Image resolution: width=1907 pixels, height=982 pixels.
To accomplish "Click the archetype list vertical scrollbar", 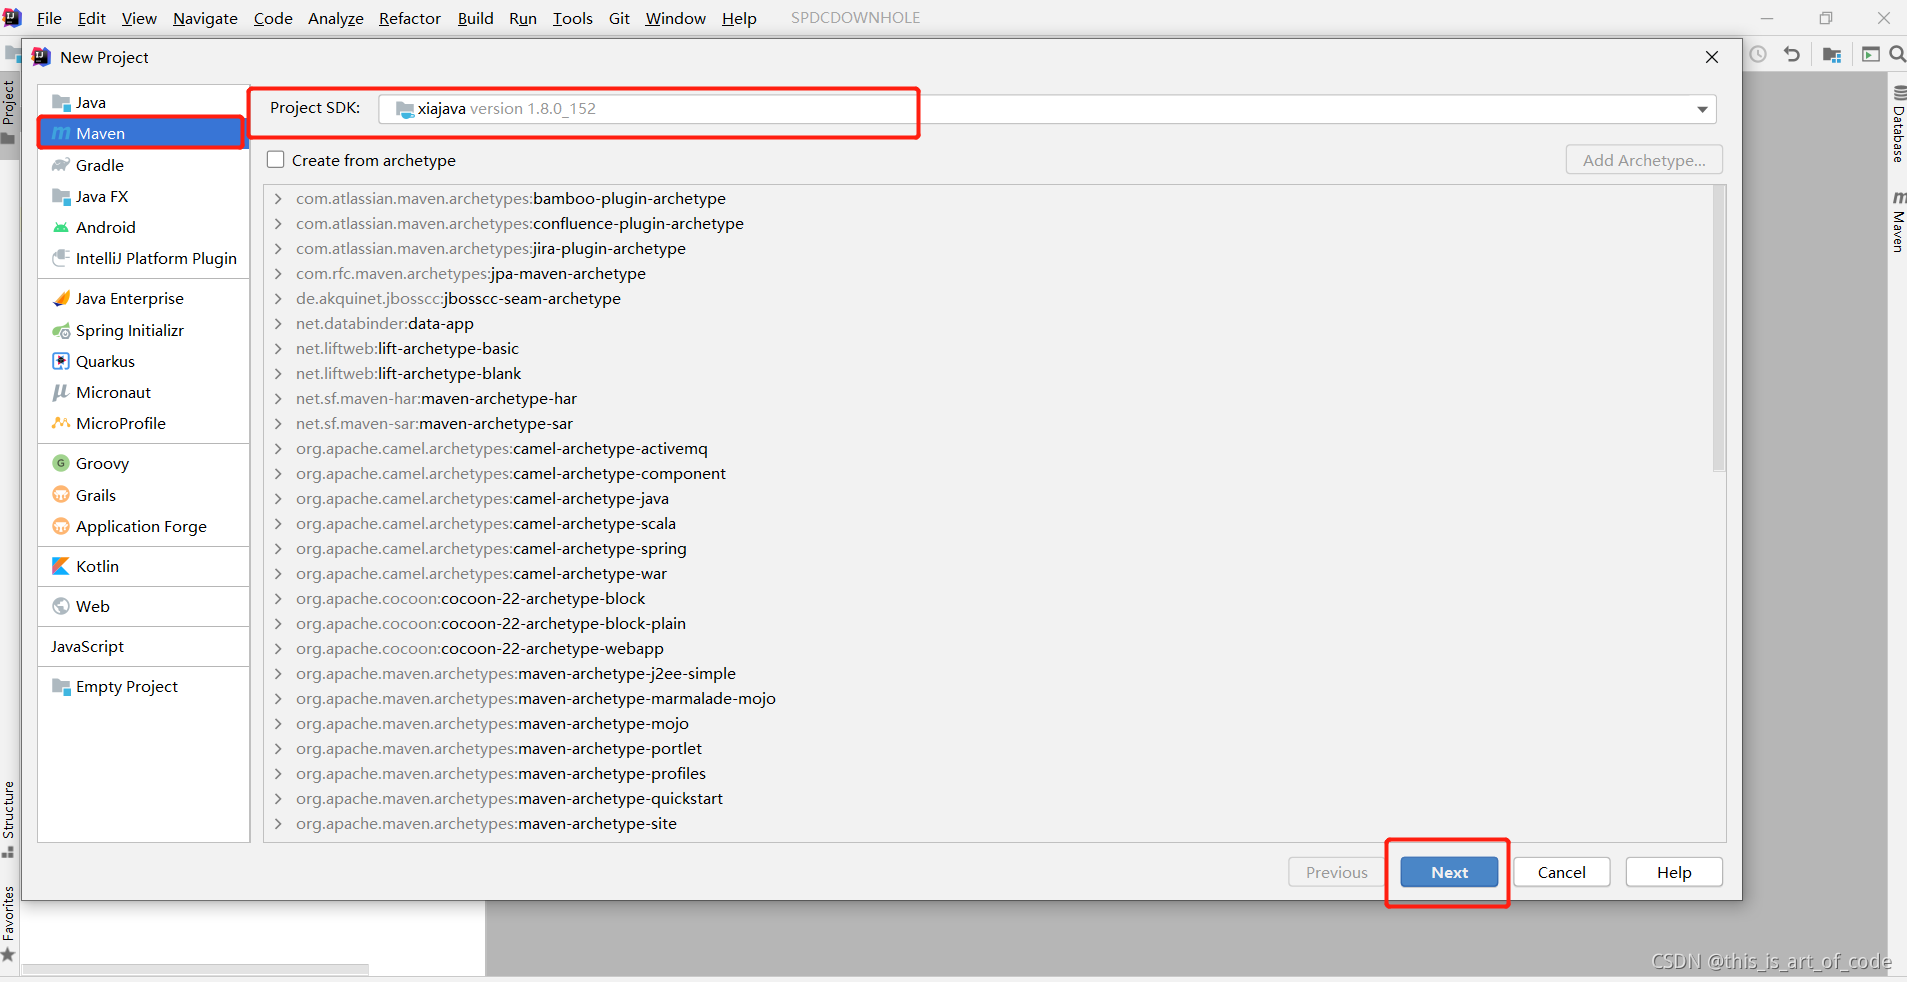I will (x=1719, y=328).
